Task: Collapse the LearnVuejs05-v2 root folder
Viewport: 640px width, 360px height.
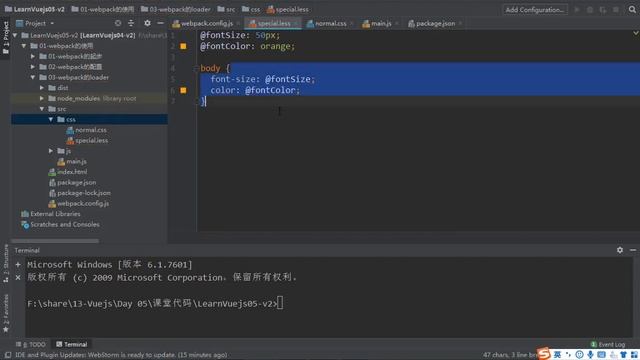Action: click(x=15, y=36)
